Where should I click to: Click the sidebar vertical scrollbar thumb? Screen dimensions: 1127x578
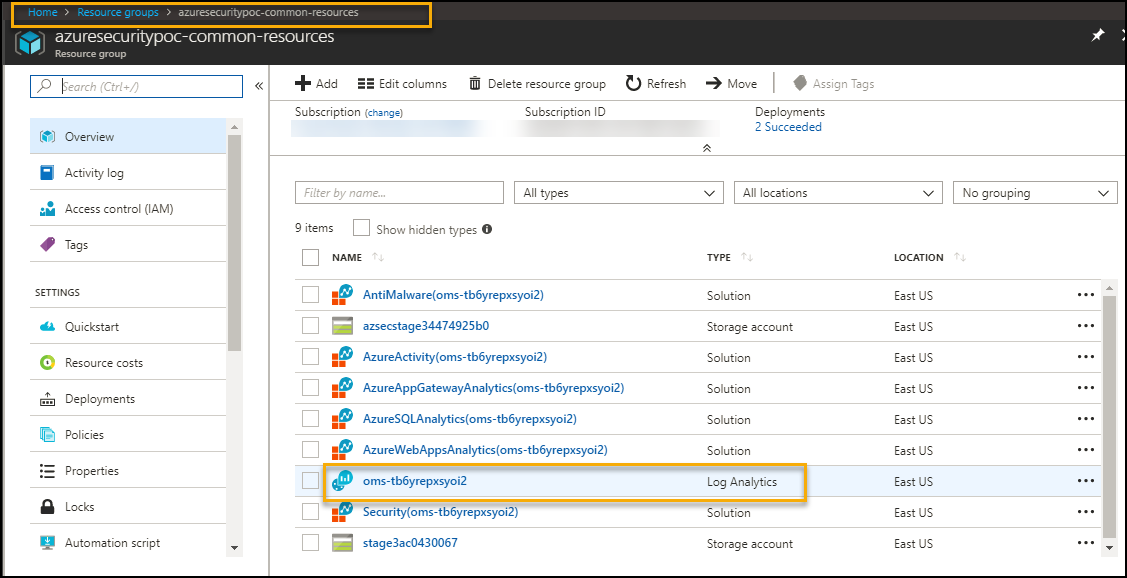click(234, 243)
